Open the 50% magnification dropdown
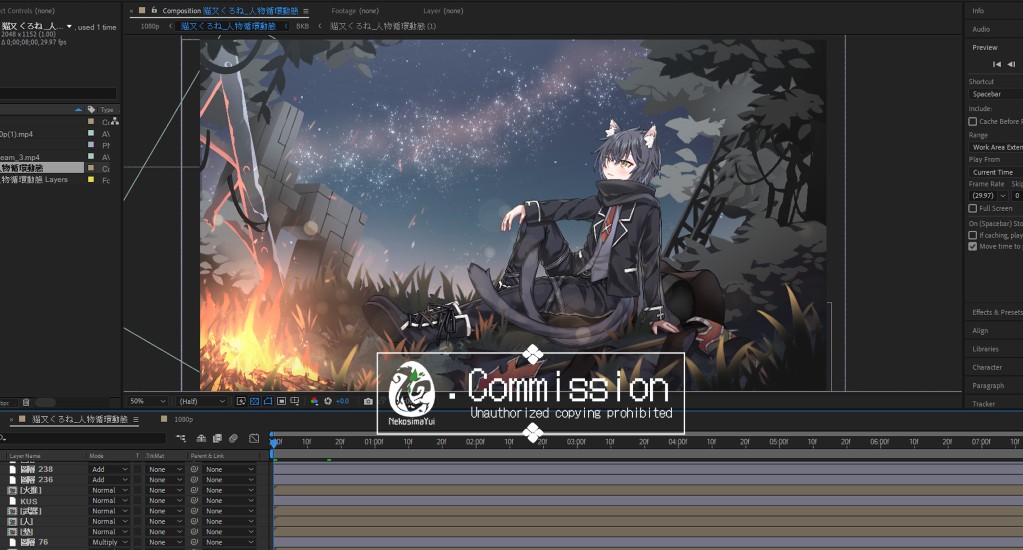The width and height of the screenshot is (1023, 550). (x=148, y=401)
